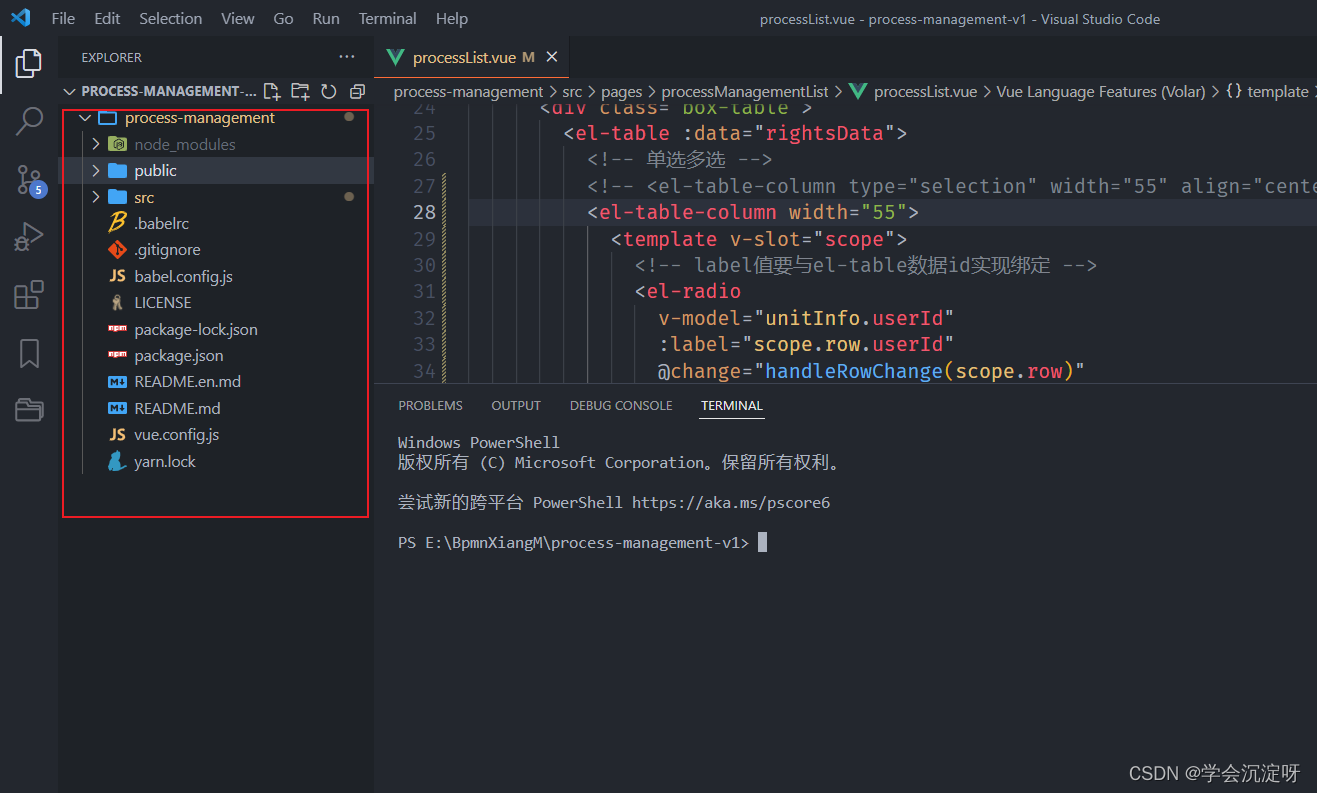Open the Source Control view showing 5 changes

tap(28, 180)
